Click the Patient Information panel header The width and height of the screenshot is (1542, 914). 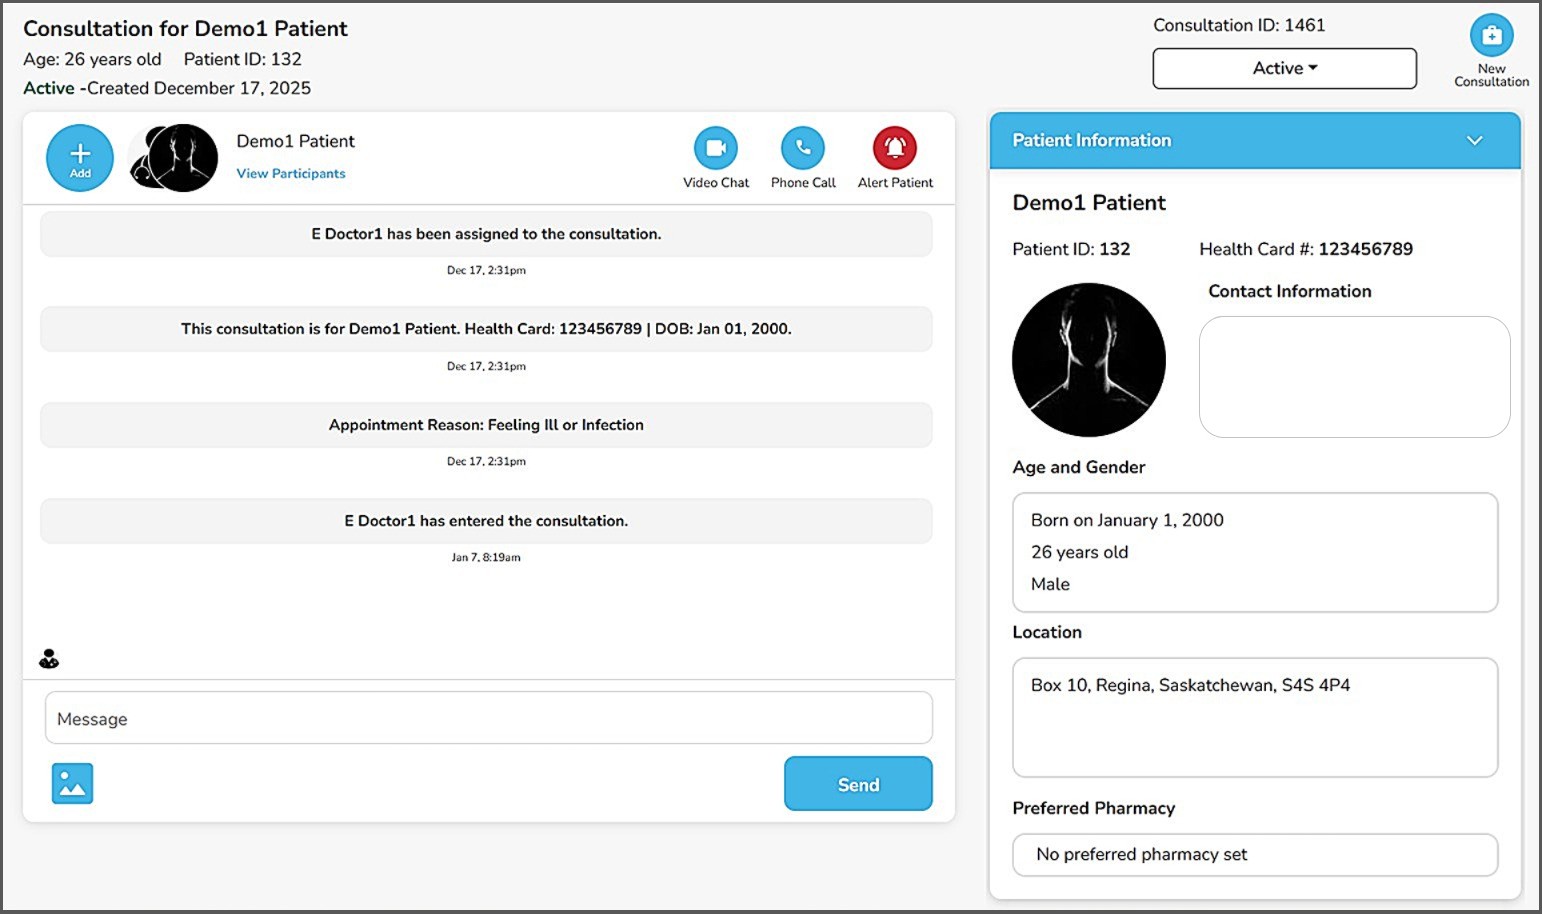(1200, 141)
